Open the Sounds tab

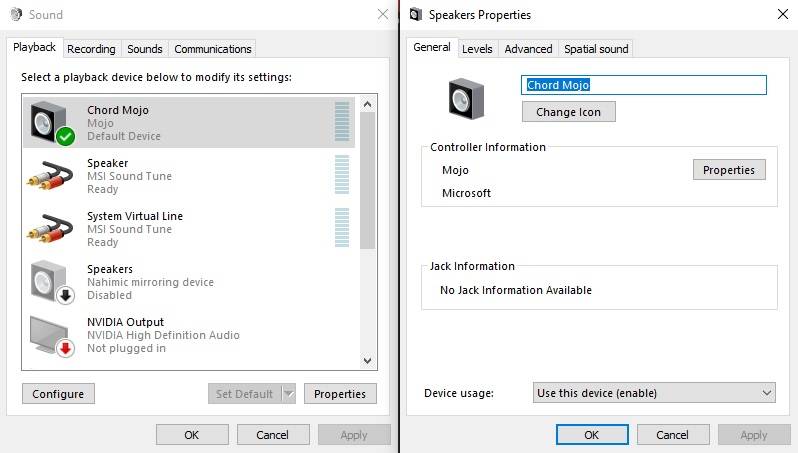pos(145,49)
